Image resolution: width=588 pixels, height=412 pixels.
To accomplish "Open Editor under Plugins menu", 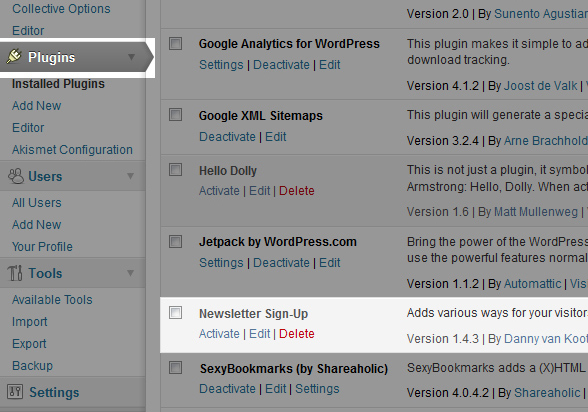I will tap(28, 128).
